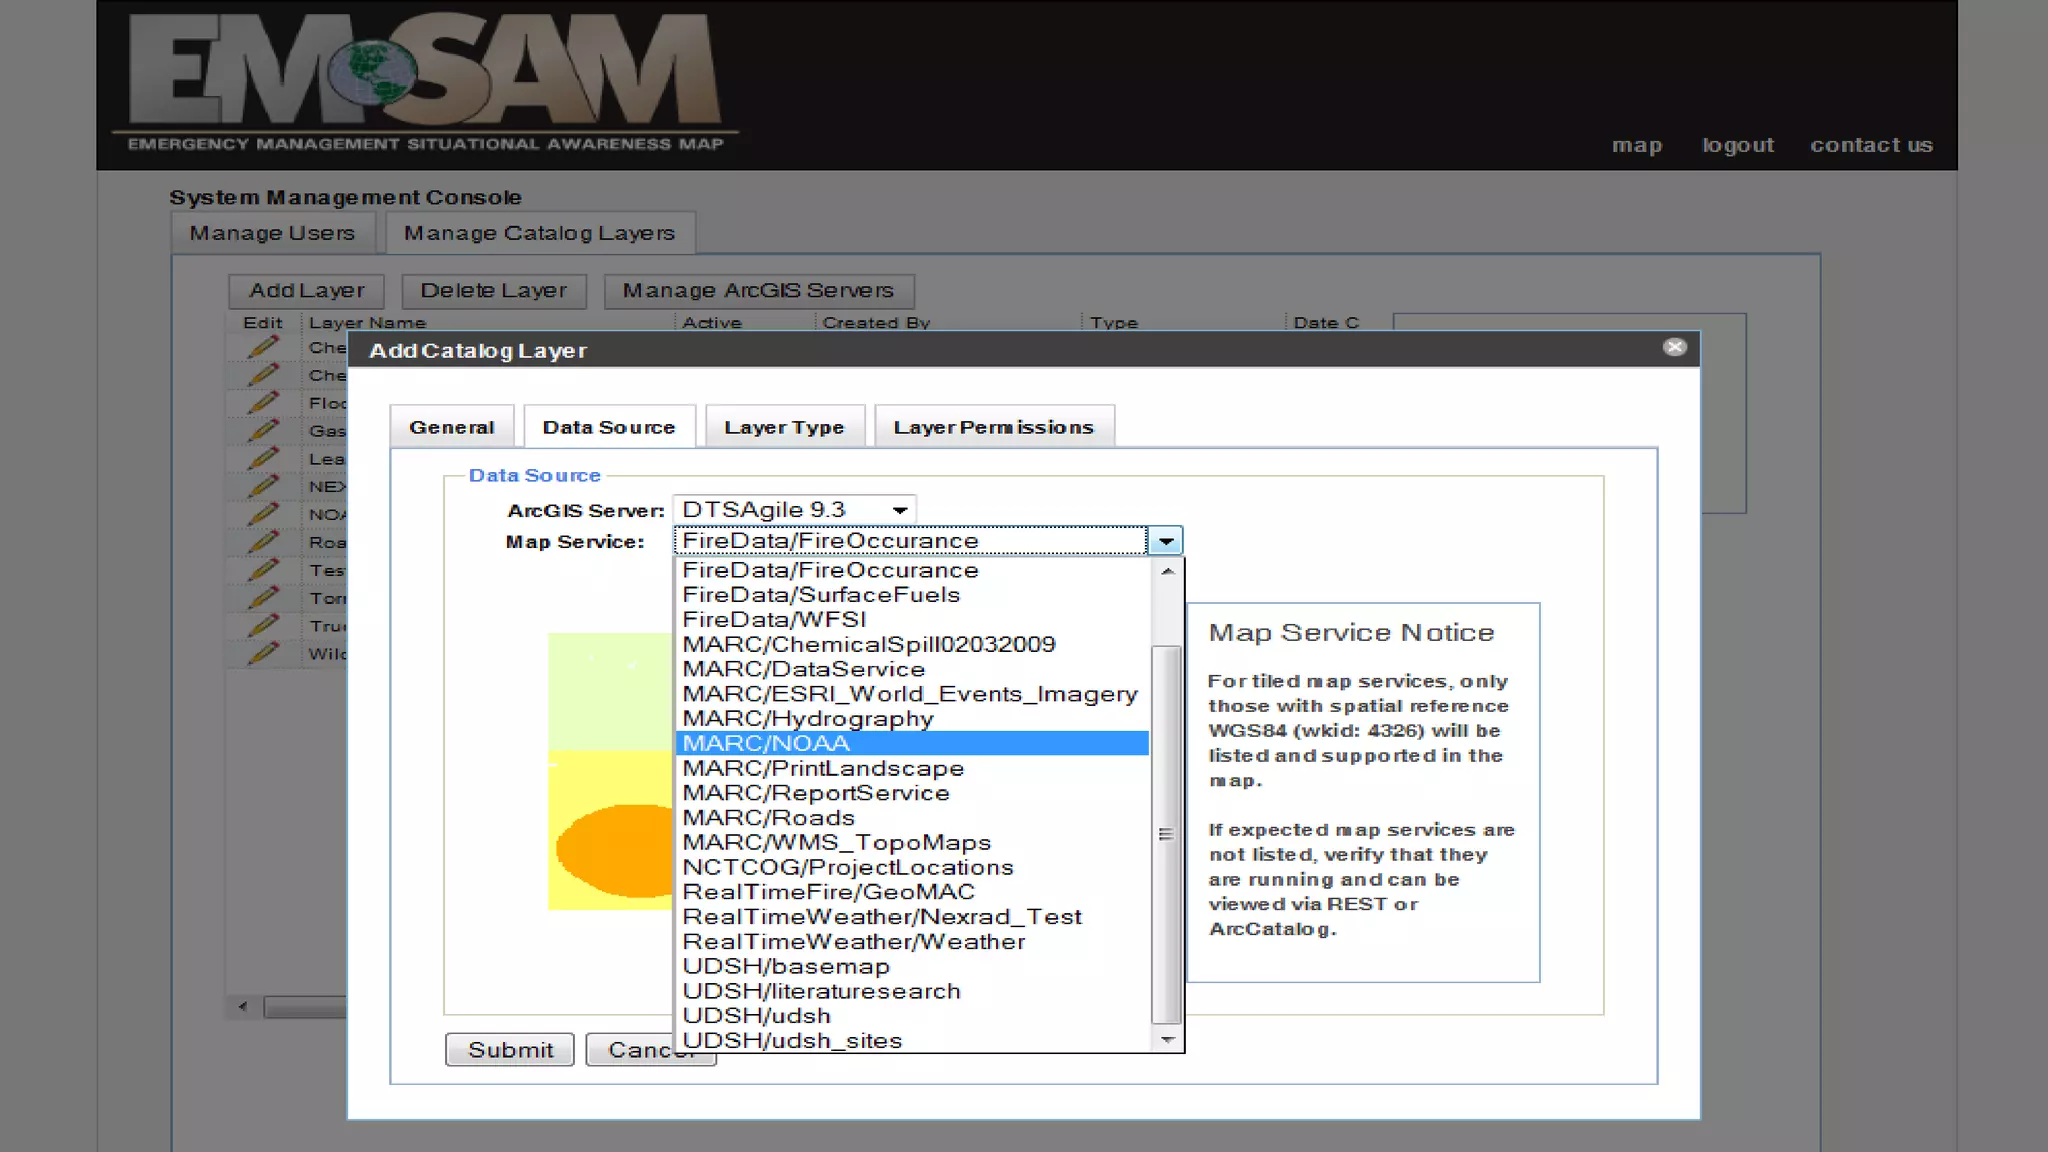The image size is (2048, 1152).
Task: Go to the General tab
Action: pyautogui.click(x=451, y=427)
